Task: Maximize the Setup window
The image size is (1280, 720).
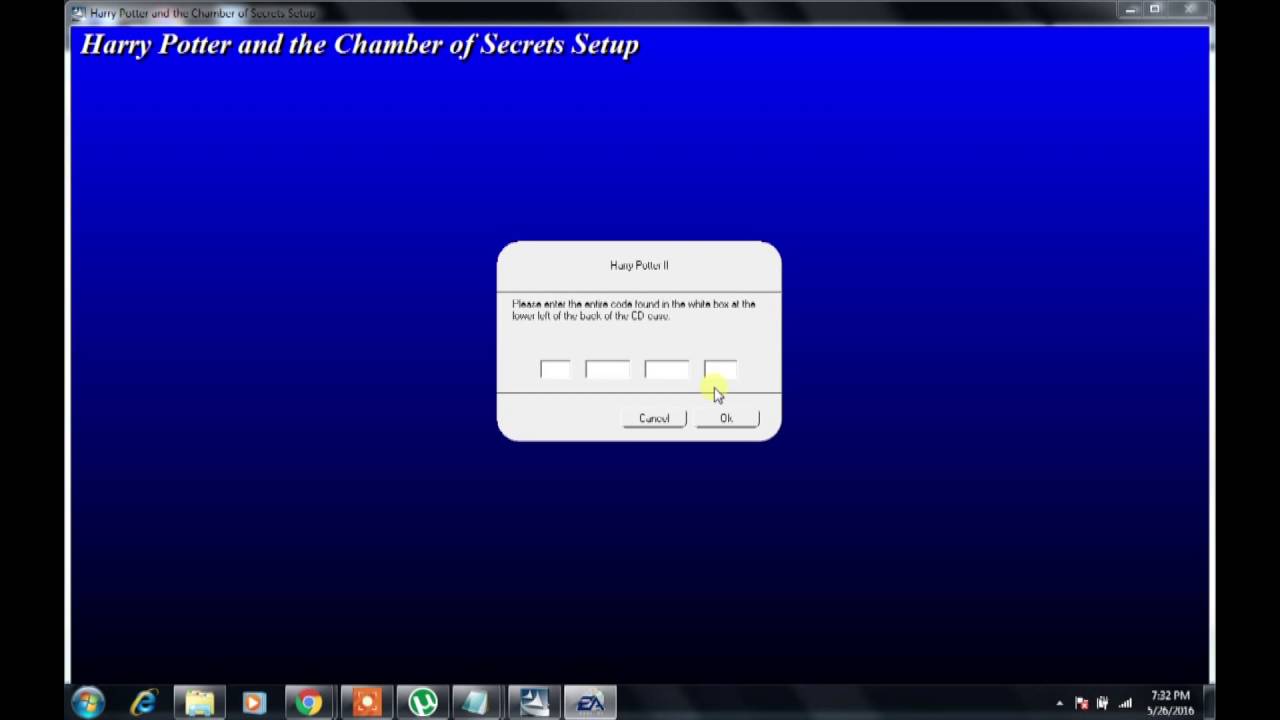Action: point(1155,10)
